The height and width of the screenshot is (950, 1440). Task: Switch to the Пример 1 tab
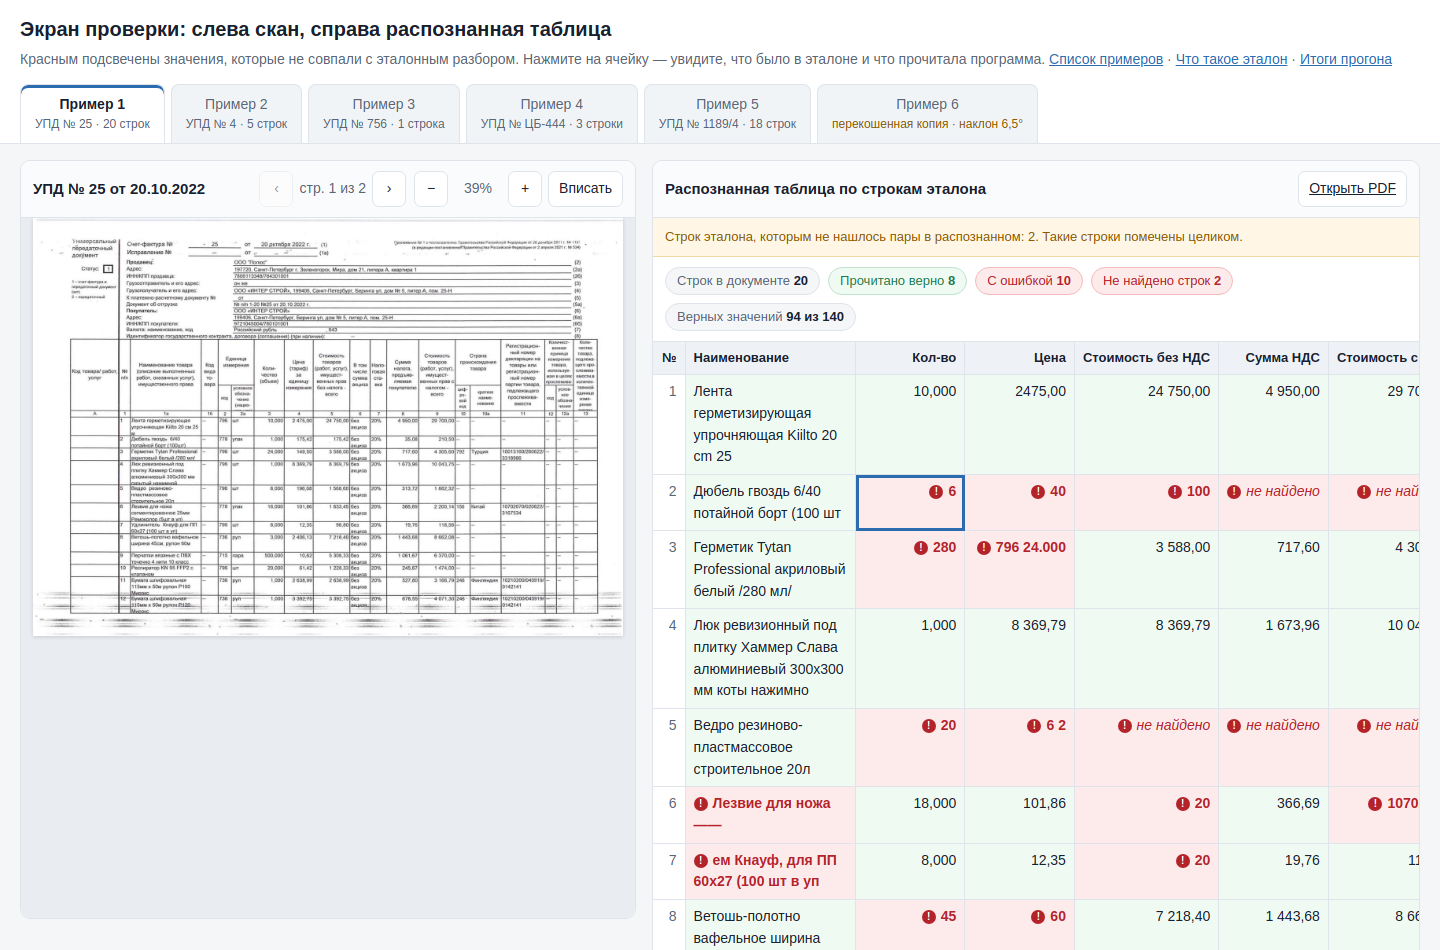click(x=92, y=114)
